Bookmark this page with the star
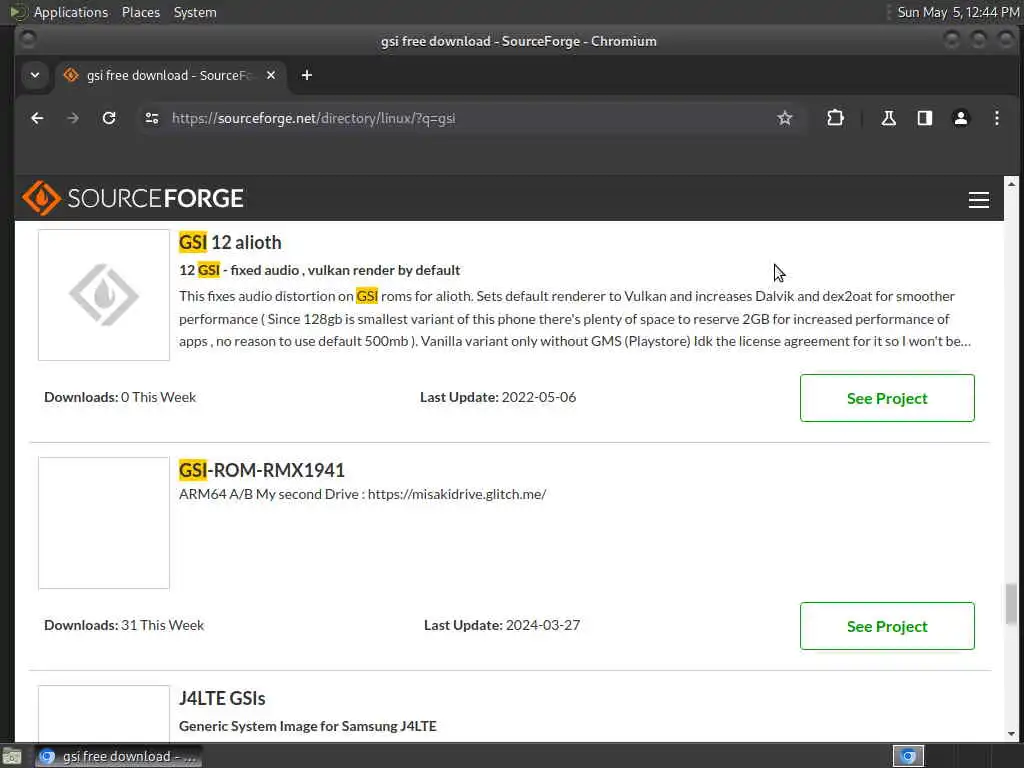This screenshot has height=768, width=1024. pyautogui.click(x=784, y=118)
